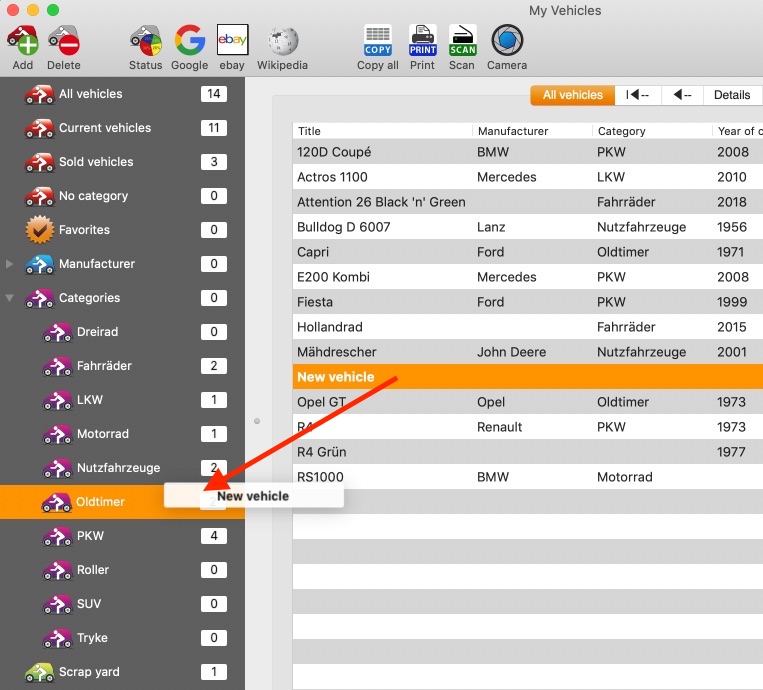Click the 1956 year cell
This screenshot has width=763, height=690.
(731, 227)
